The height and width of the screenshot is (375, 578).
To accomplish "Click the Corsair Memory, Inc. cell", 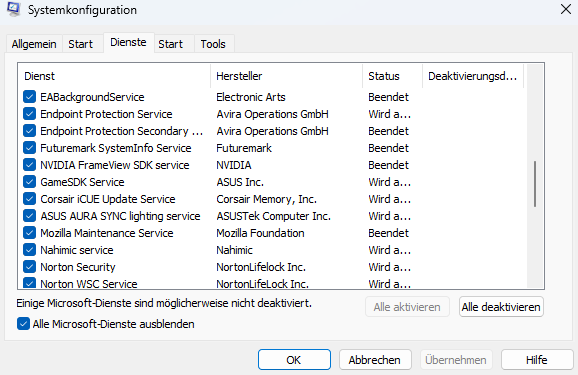I will point(267,199).
